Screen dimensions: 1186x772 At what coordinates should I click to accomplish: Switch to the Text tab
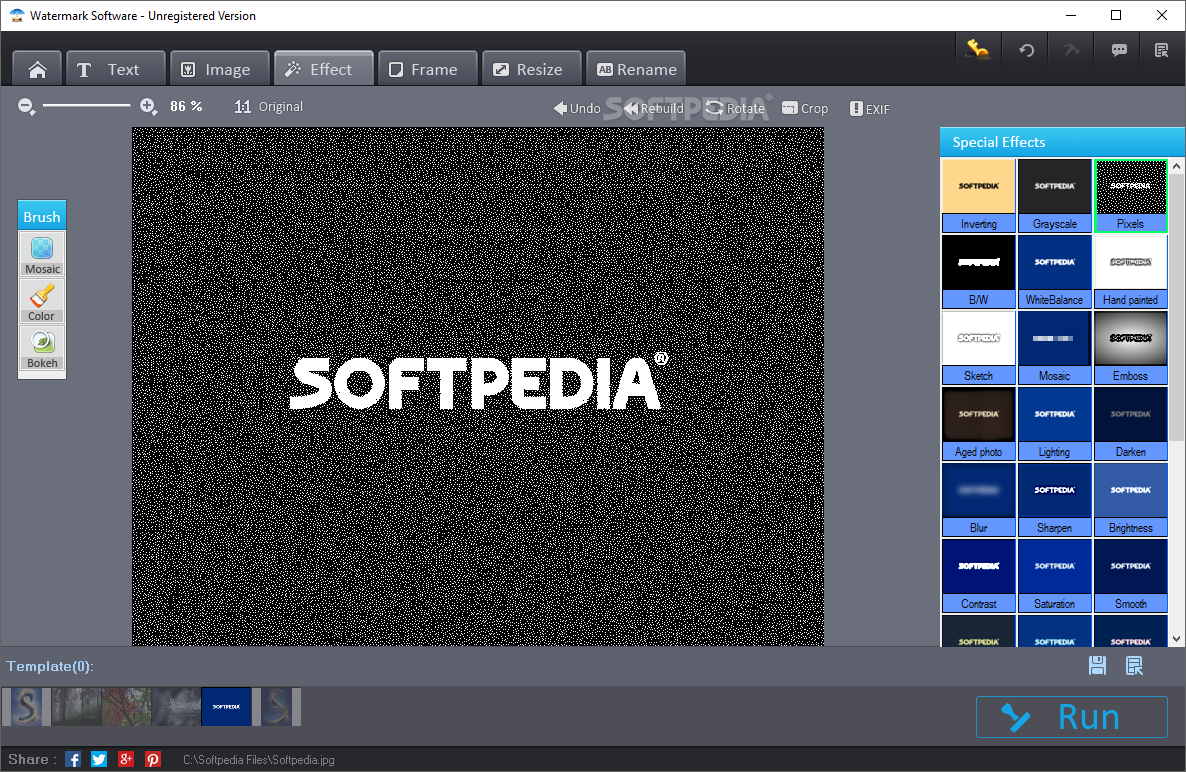click(116, 70)
